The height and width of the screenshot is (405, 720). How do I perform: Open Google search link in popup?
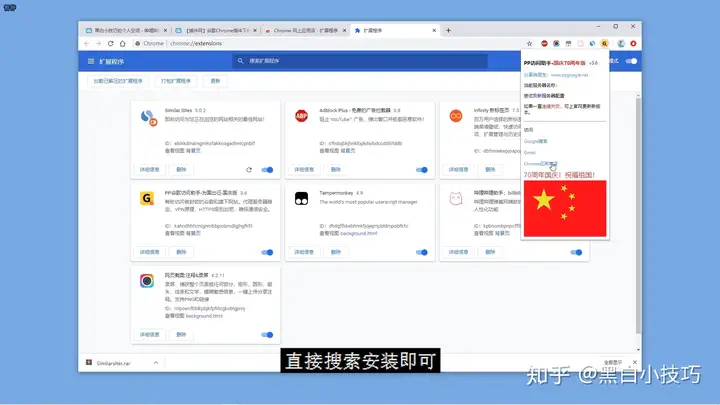[535, 141]
